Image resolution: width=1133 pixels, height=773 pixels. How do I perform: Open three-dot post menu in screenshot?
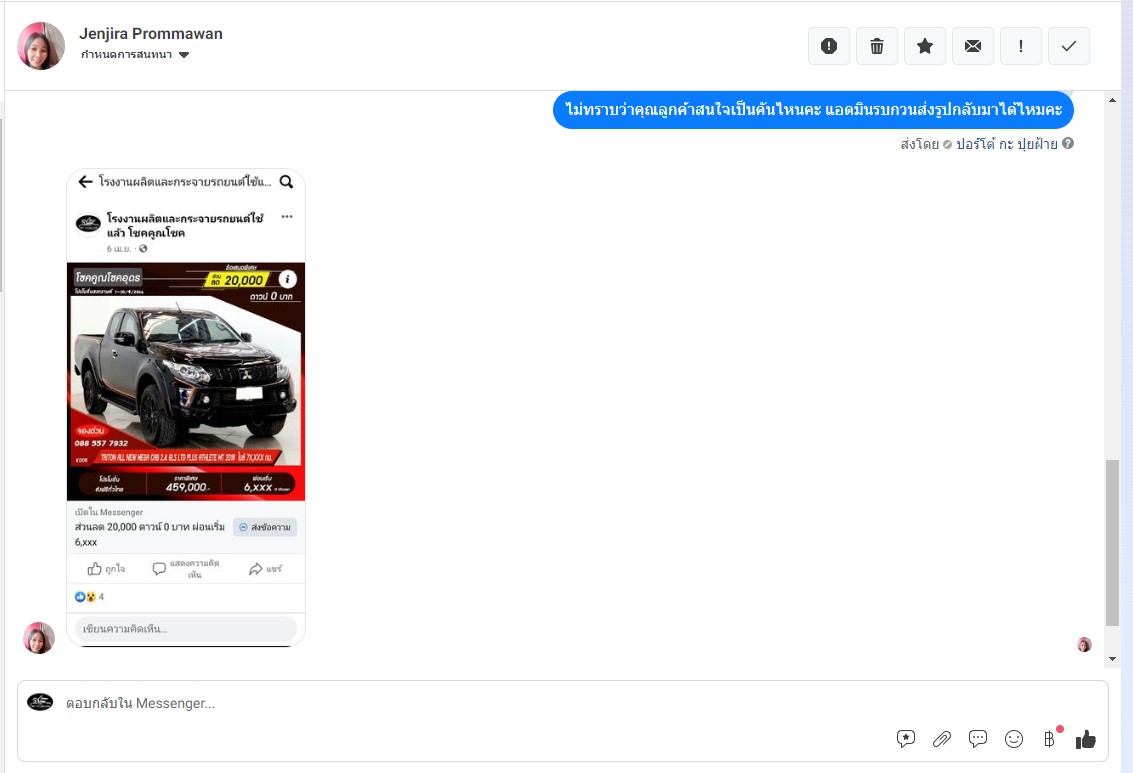pyautogui.click(x=287, y=217)
